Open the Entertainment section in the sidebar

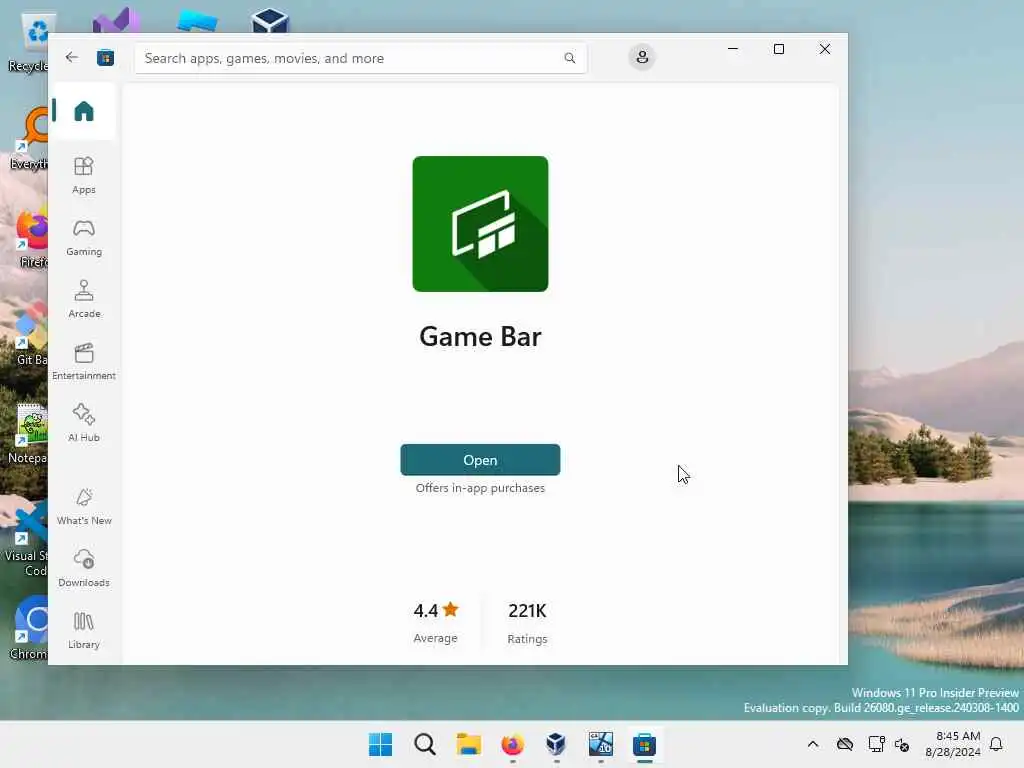tap(84, 361)
